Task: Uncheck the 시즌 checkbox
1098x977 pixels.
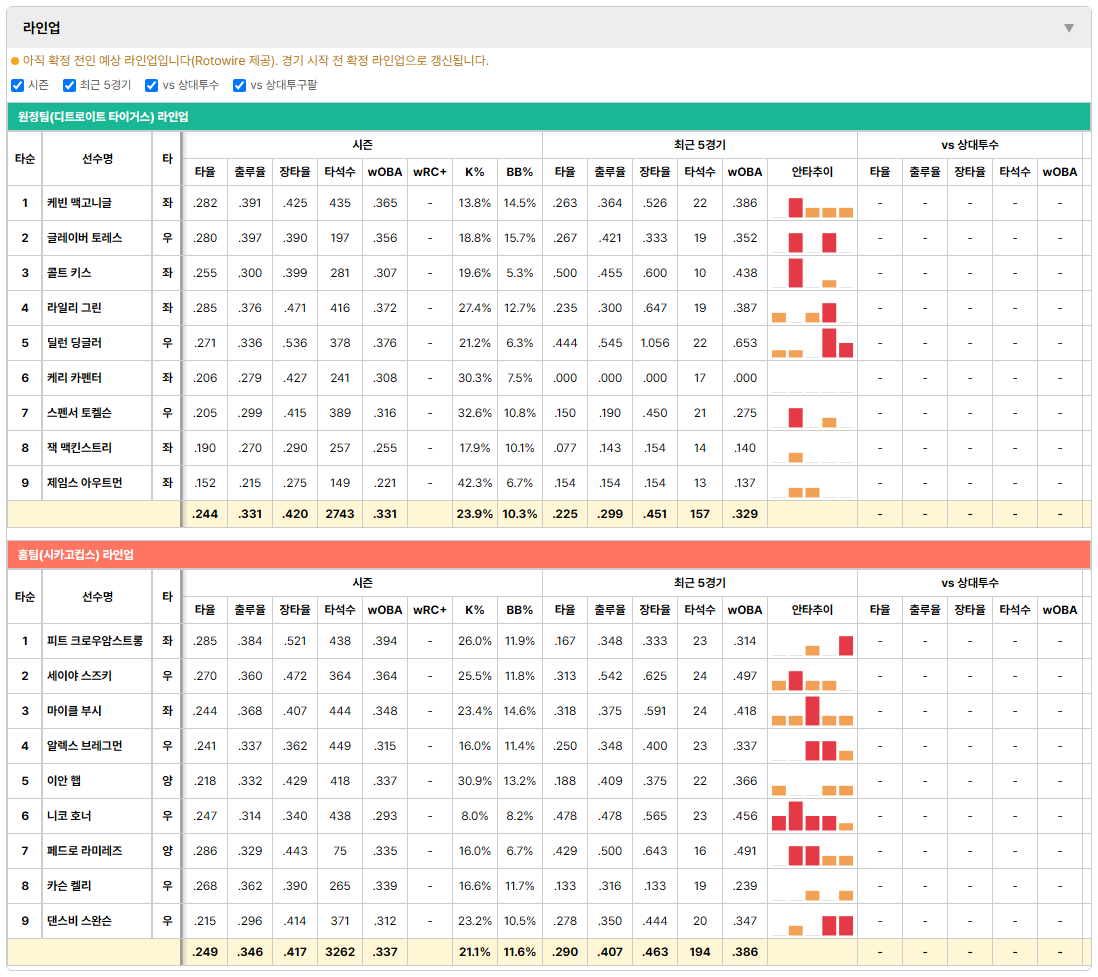Action: [18, 85]
